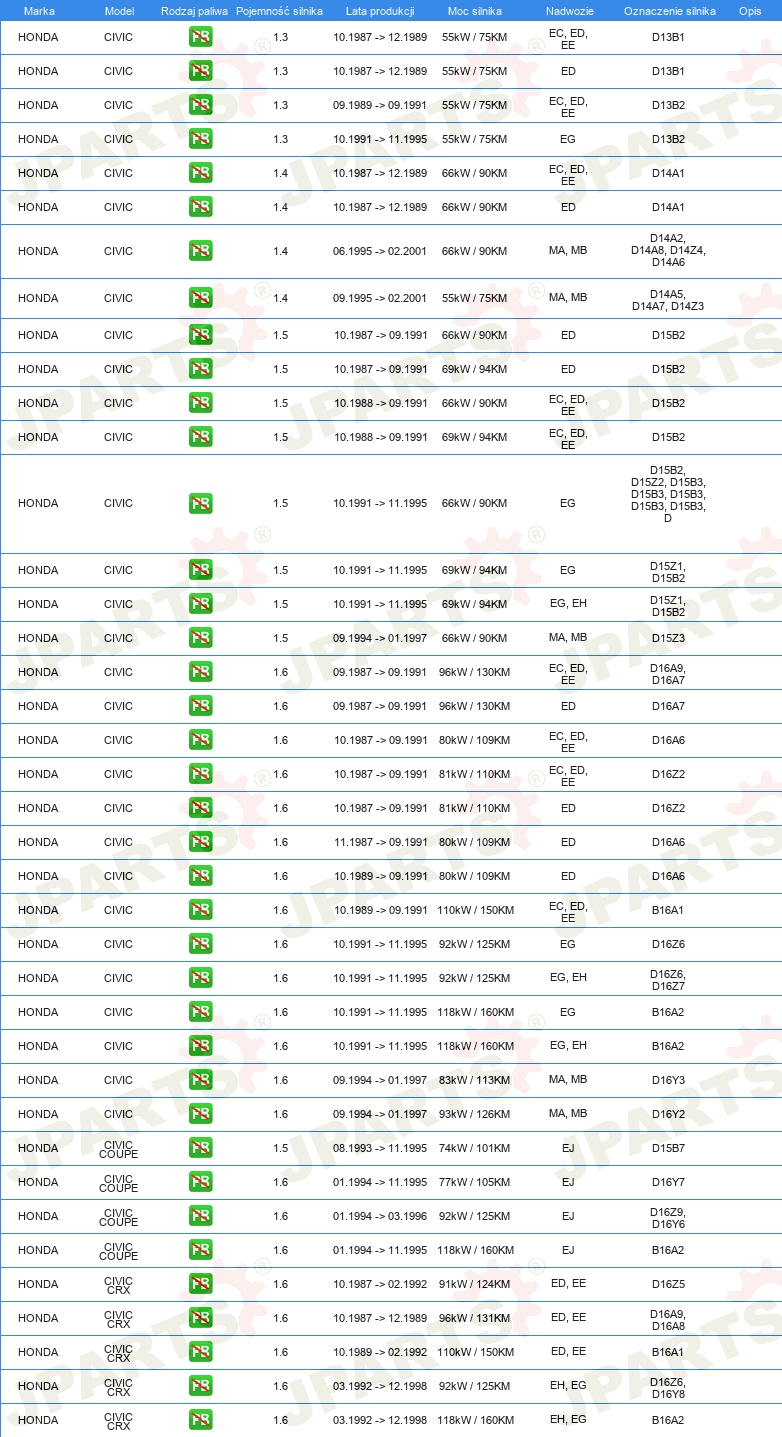Click the fuel icon in the D16Z6, D16Y8 CRX row
782x1437 pixels.
click(201, 1386)
